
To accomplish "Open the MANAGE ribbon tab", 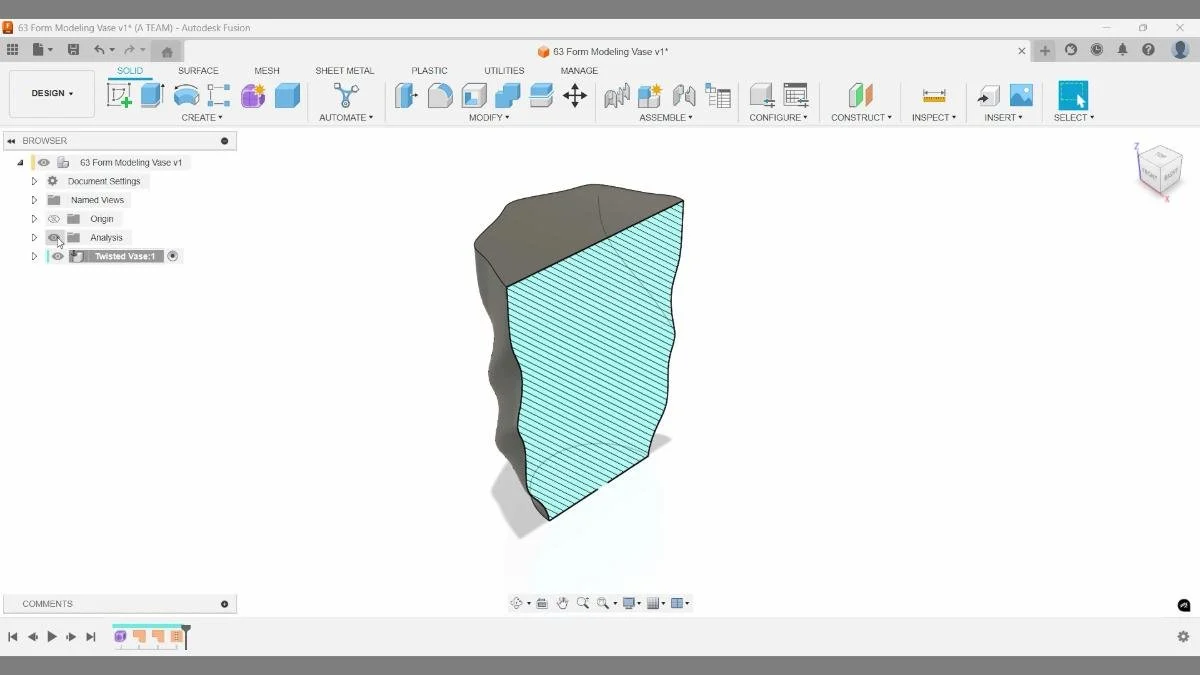I will click(x=579, y=70).
